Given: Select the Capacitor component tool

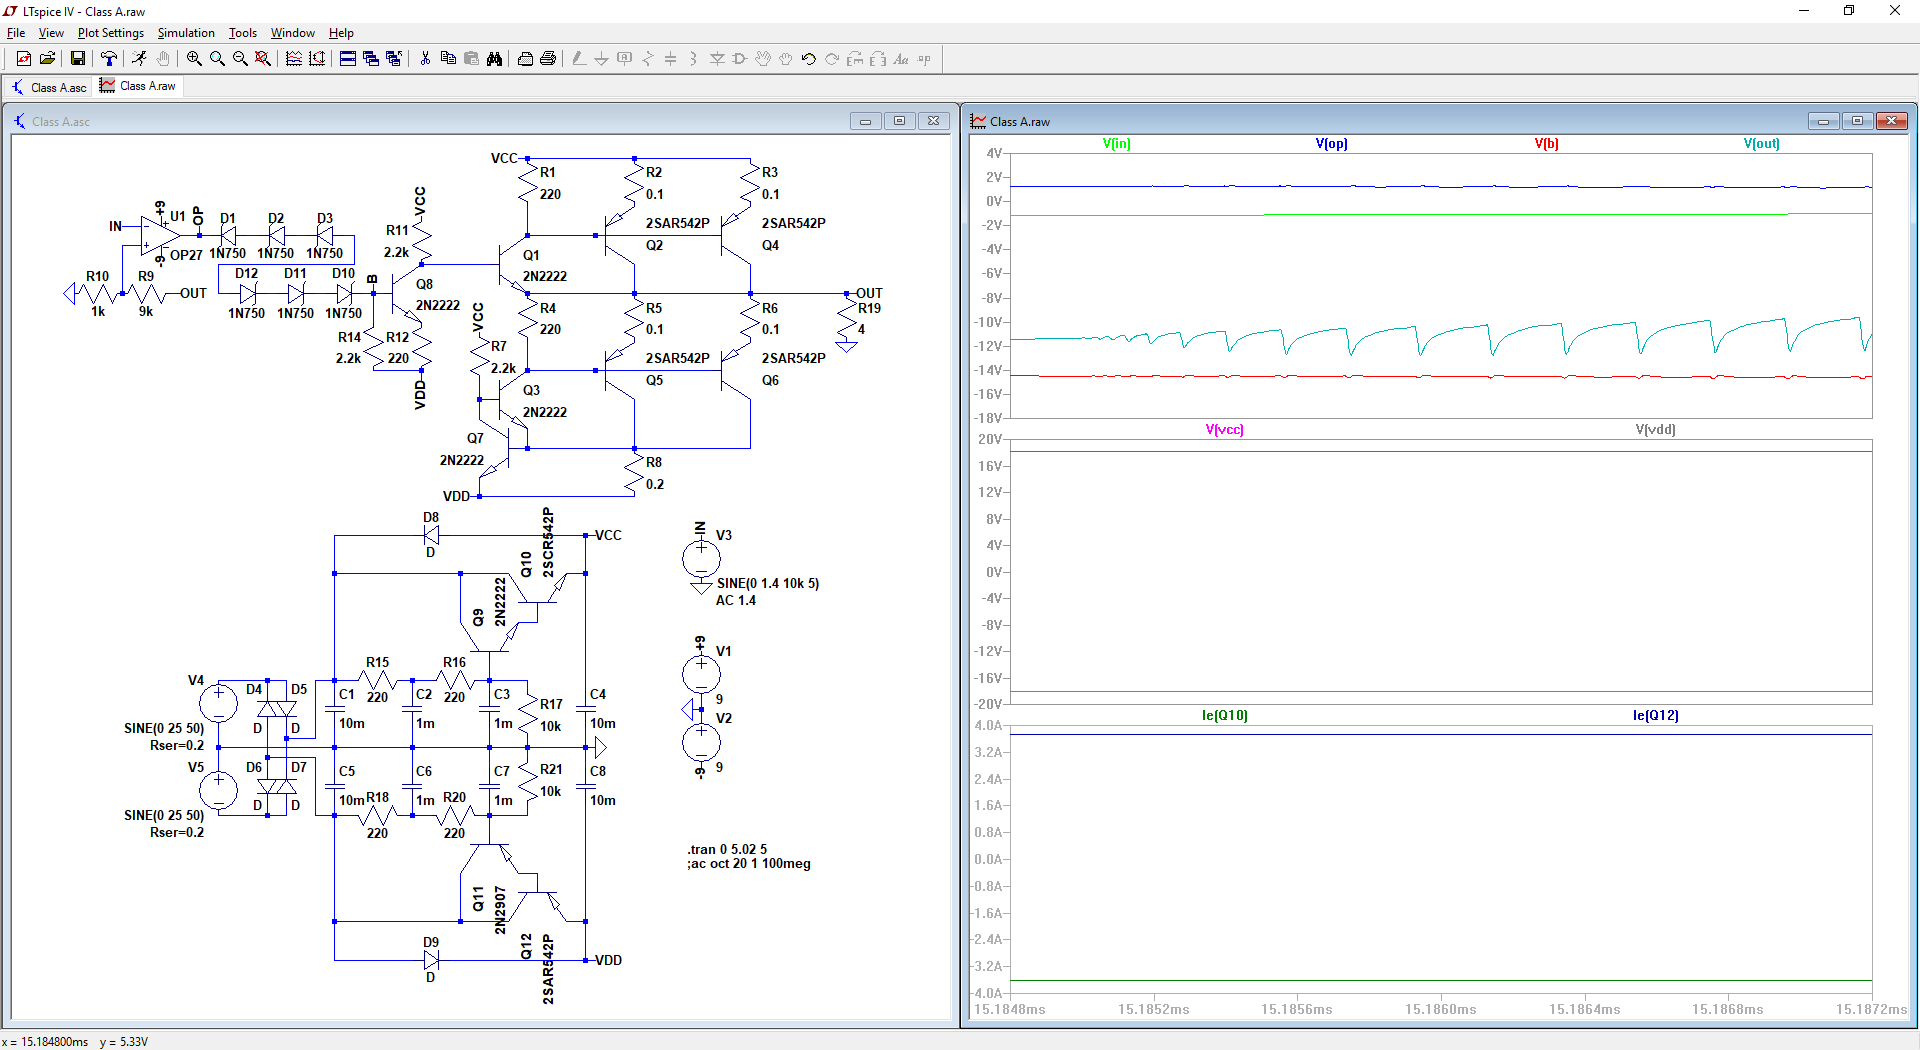Looking at the screenshot, I should [x=670, y=59].
